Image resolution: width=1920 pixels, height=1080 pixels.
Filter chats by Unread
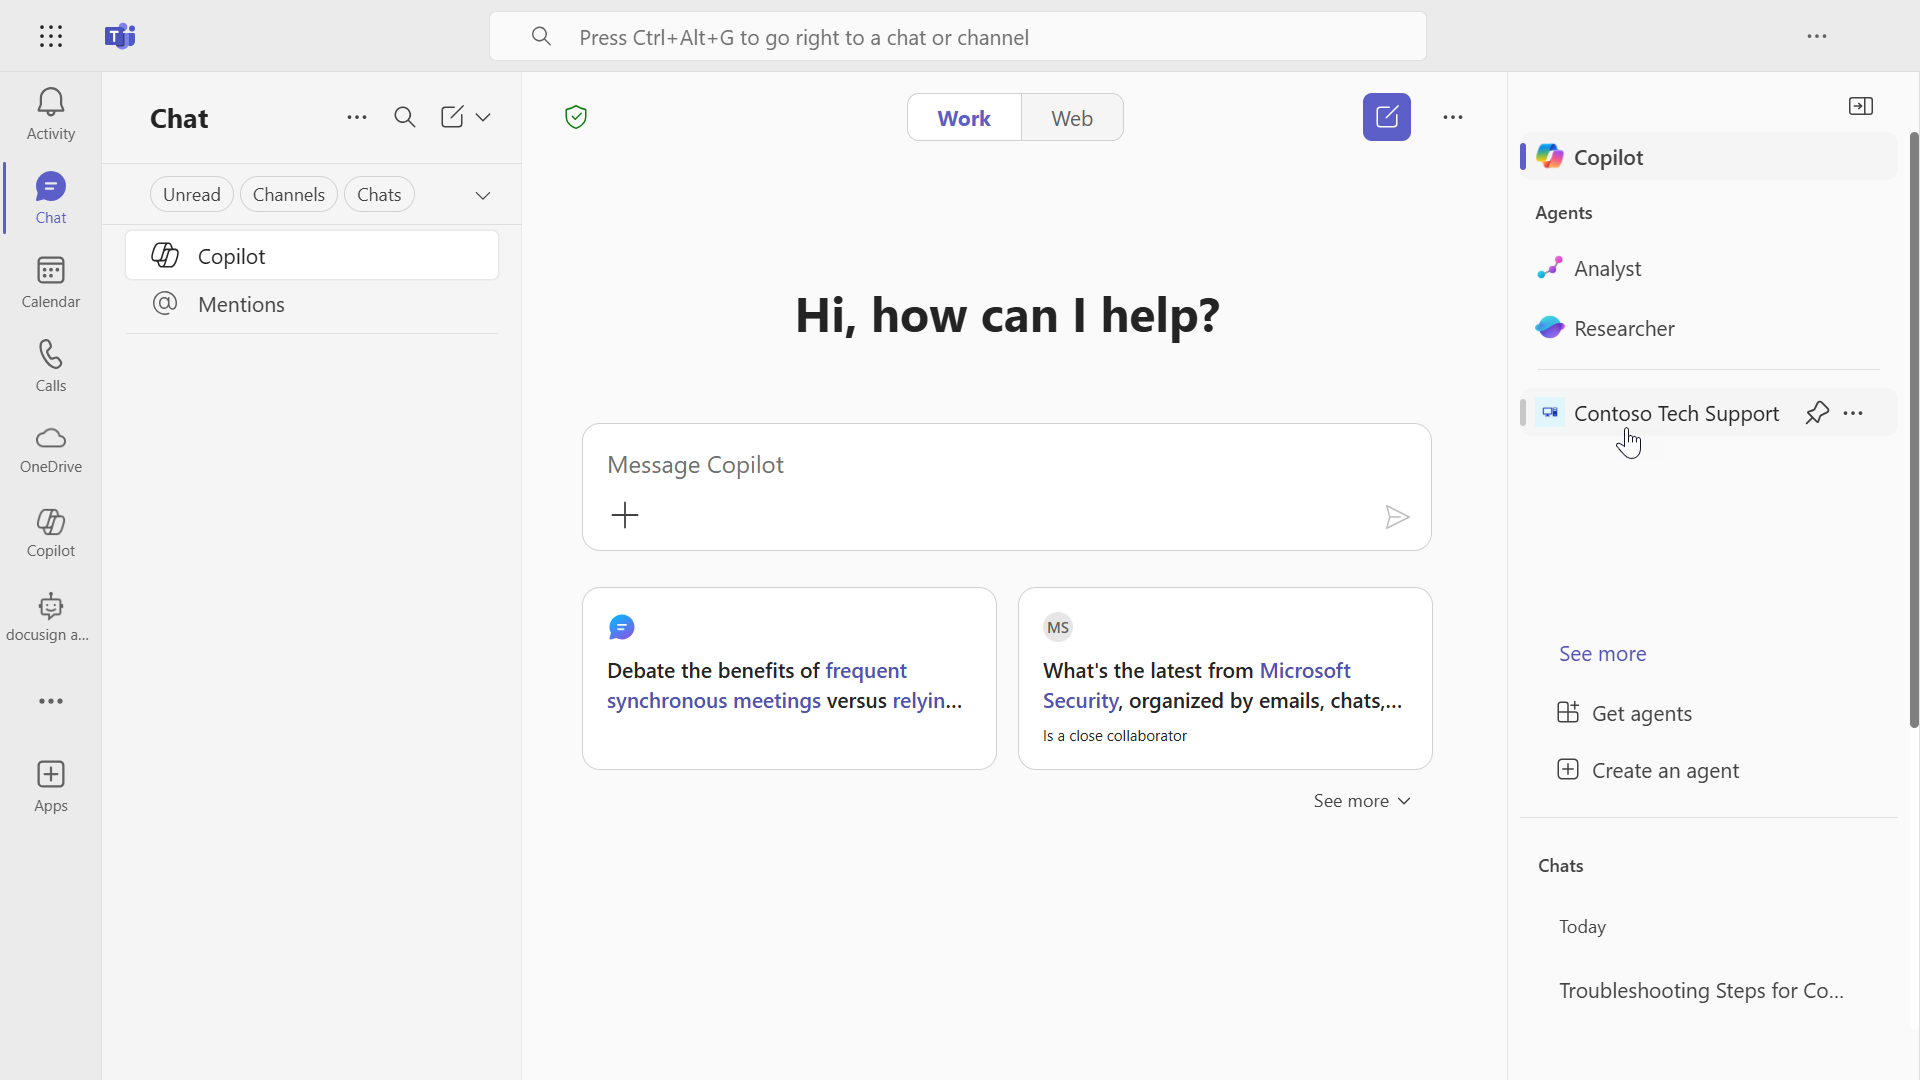[192, 194]
